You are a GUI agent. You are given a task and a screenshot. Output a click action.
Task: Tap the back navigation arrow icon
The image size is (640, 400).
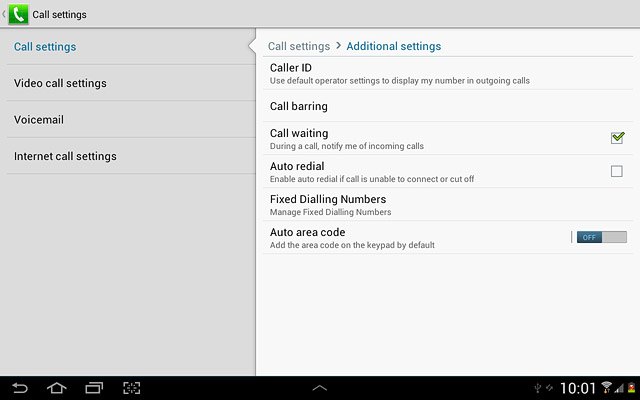pyautogui.click(x=20, y=388)
